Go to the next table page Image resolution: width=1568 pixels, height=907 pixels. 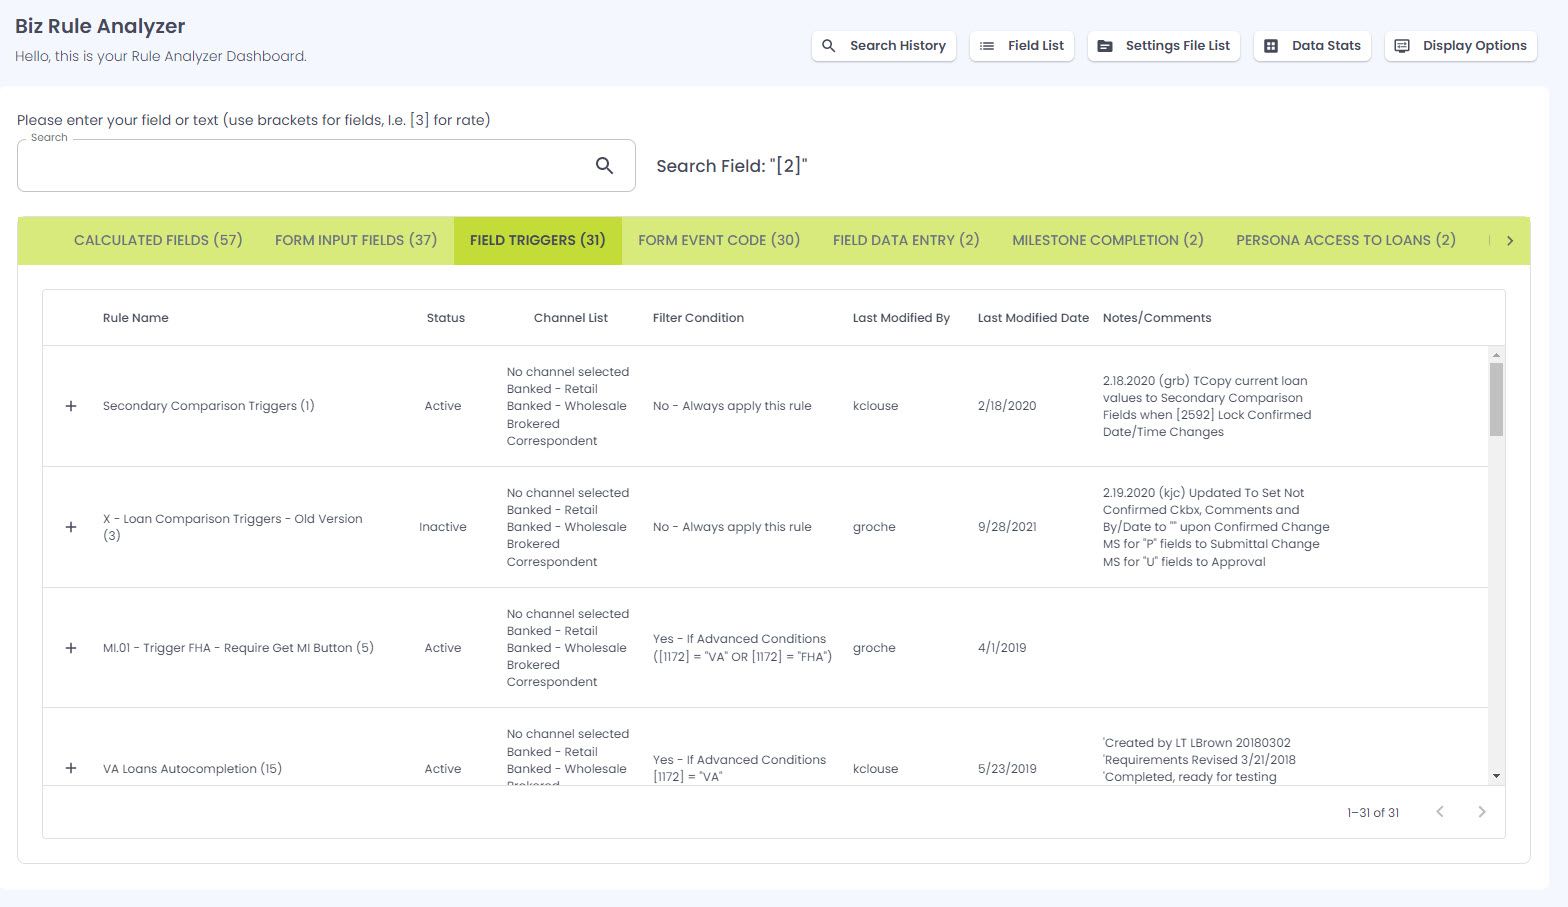pos(1482,812)
